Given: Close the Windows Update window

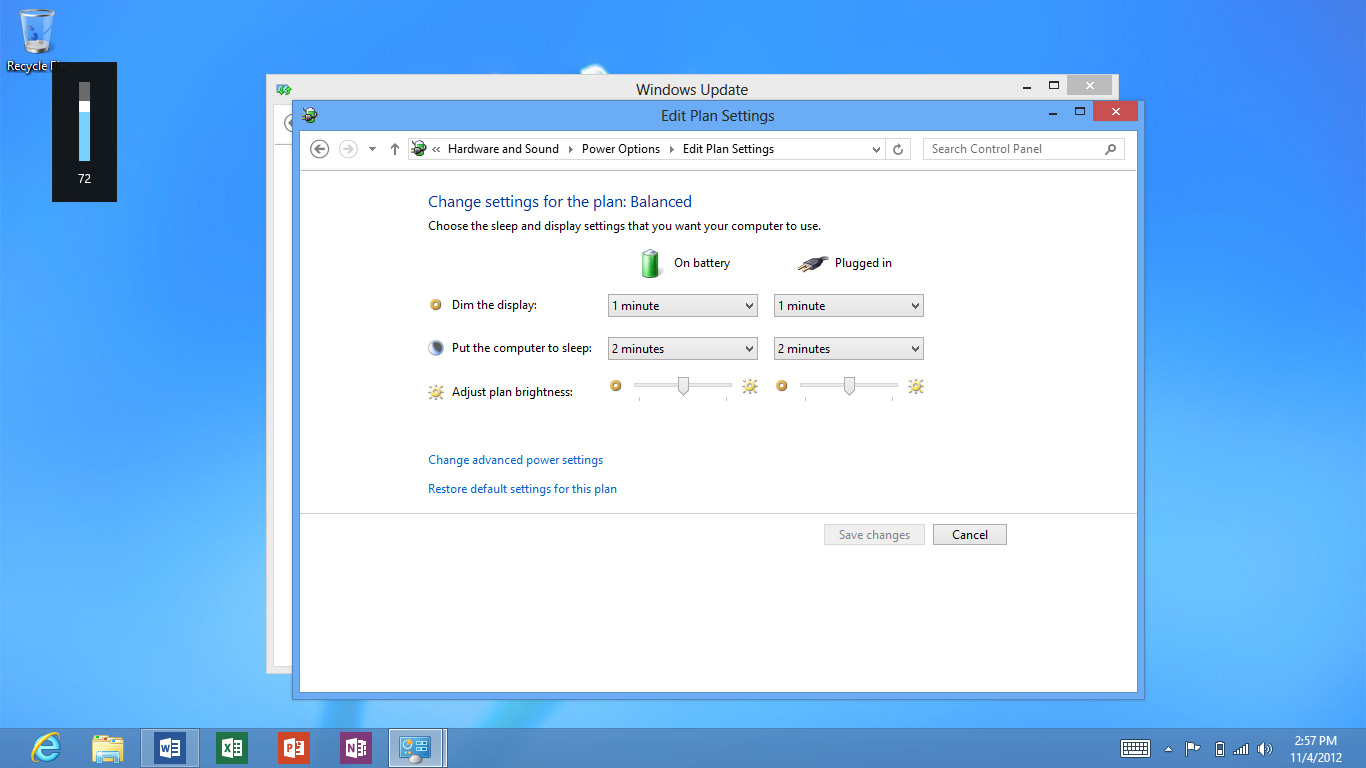Looking at the screenshot, I should click(1089, 86).
